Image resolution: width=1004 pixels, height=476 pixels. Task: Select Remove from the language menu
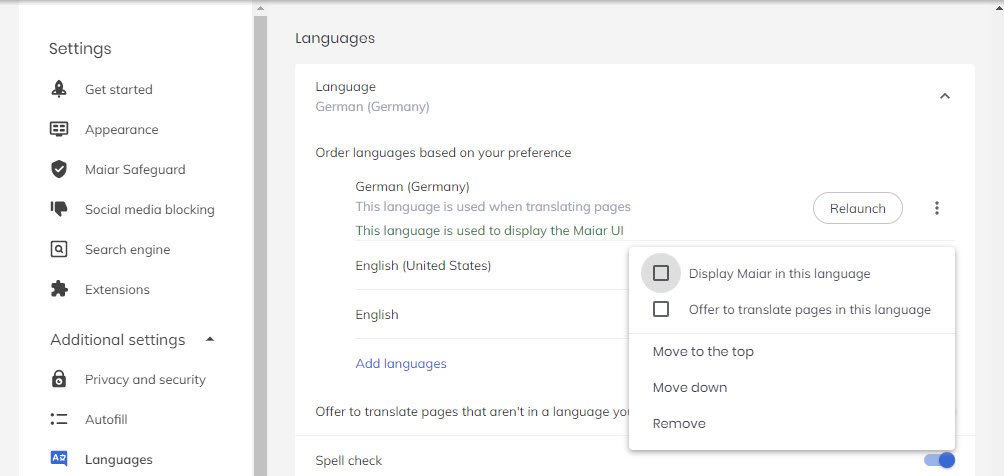point(679,423)
